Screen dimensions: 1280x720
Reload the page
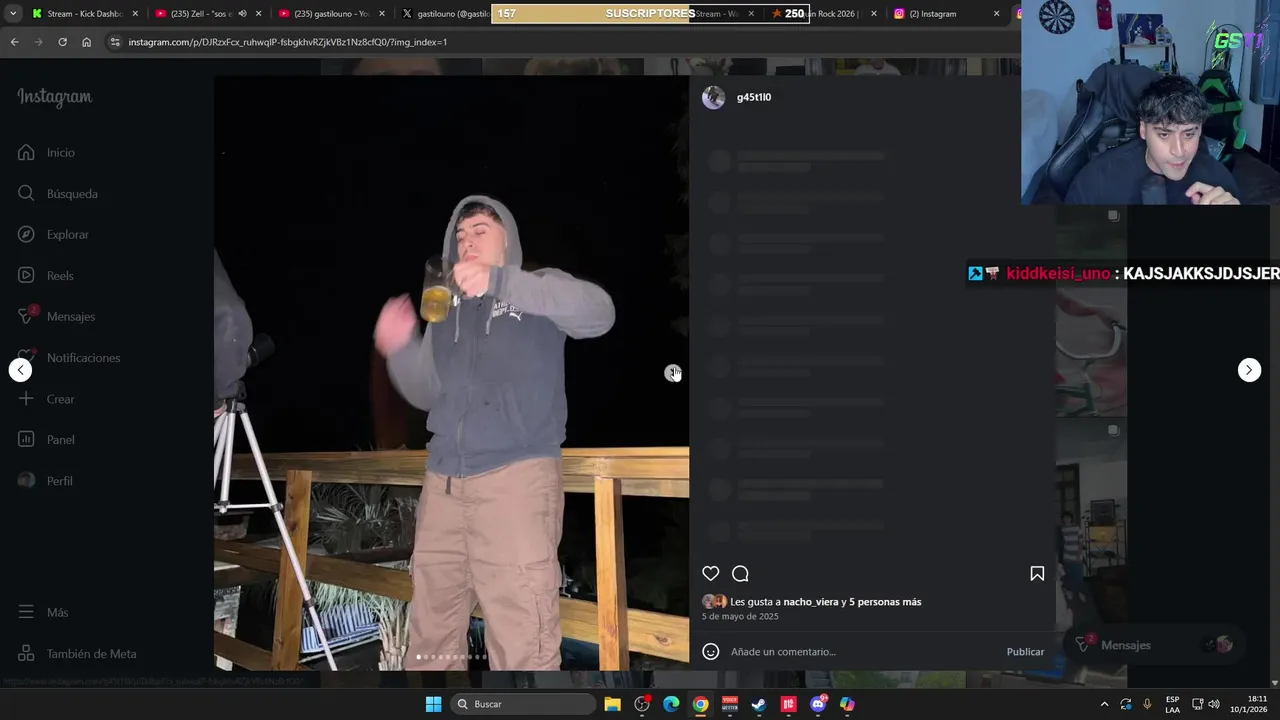tap(62, 42)
